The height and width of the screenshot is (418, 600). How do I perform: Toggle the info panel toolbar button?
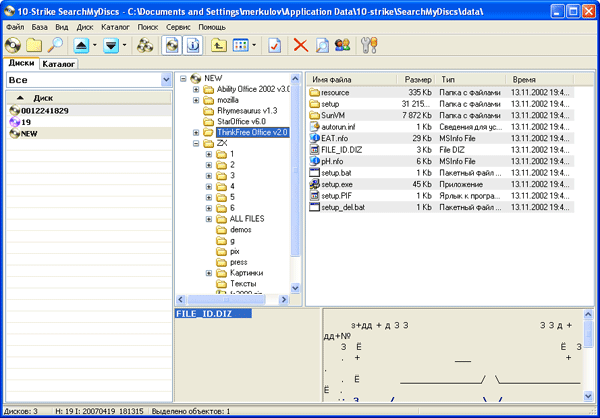(193, 45)
